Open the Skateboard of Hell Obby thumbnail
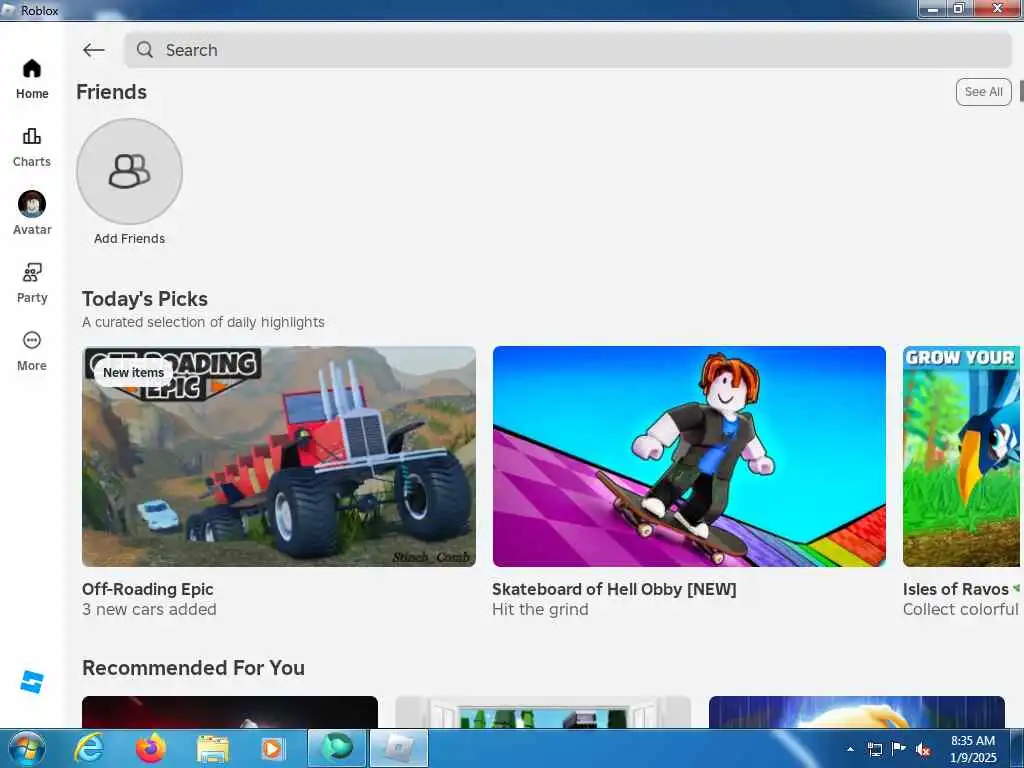The width and height of the screenshot is (1024, 768). click(689, 456)
